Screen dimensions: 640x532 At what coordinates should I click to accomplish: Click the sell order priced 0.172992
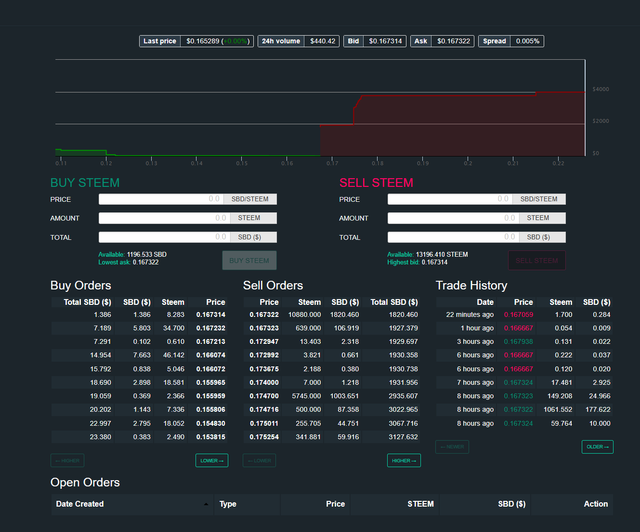[x=332, y=355]
